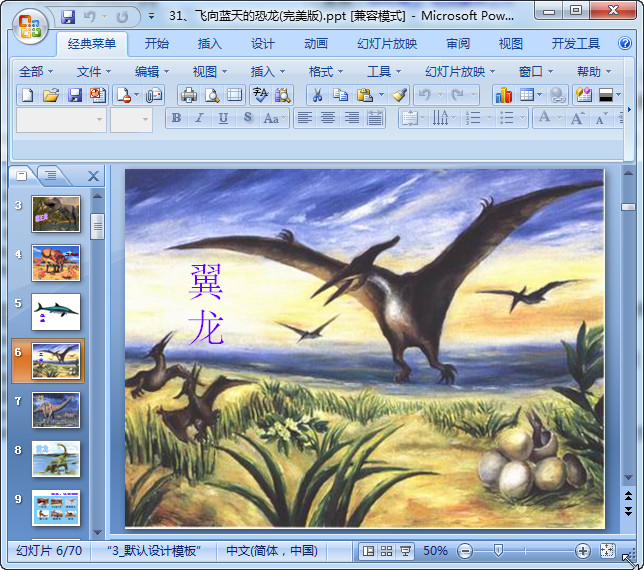Toggle Italic formatting
The height and width of the screenshot is (570, 644).
coord(200,118)
